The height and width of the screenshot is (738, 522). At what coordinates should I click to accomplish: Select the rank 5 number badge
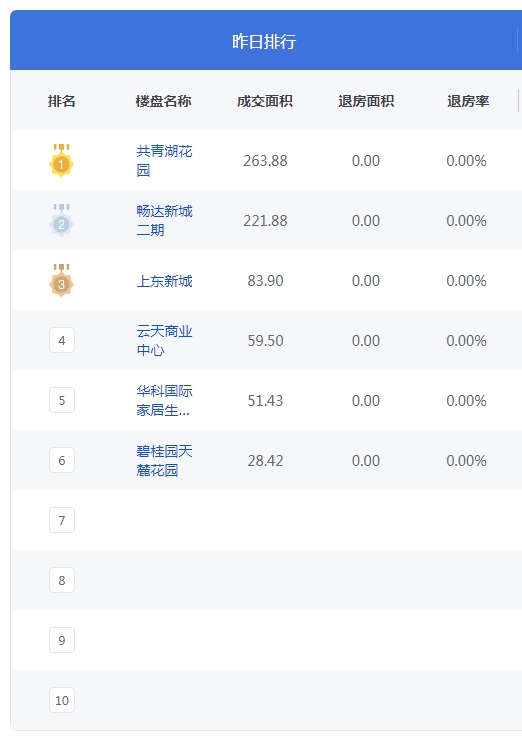pos(62,400)
